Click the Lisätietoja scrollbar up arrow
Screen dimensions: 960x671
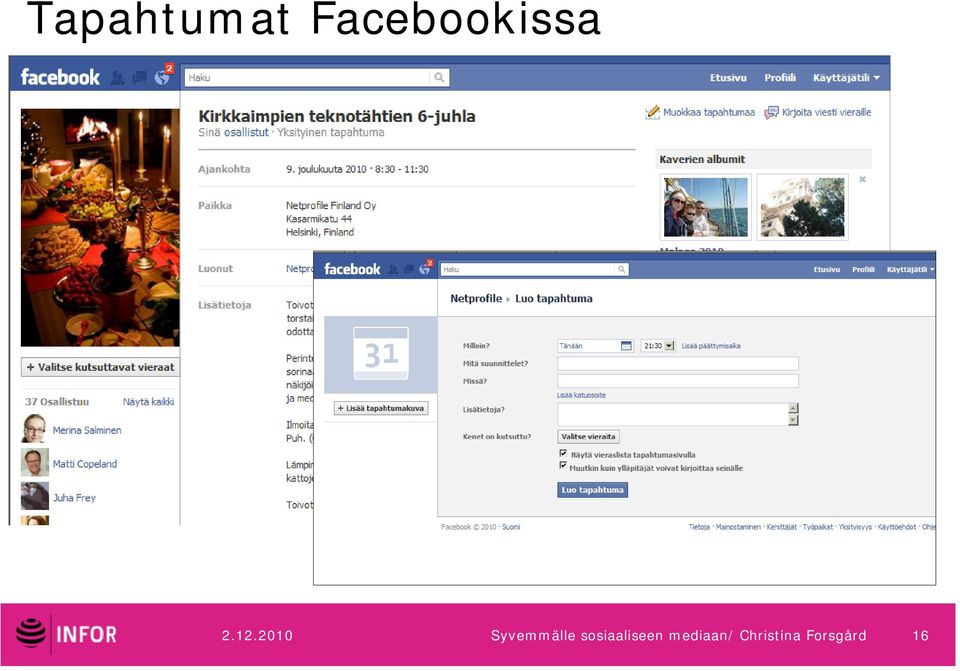793,408
